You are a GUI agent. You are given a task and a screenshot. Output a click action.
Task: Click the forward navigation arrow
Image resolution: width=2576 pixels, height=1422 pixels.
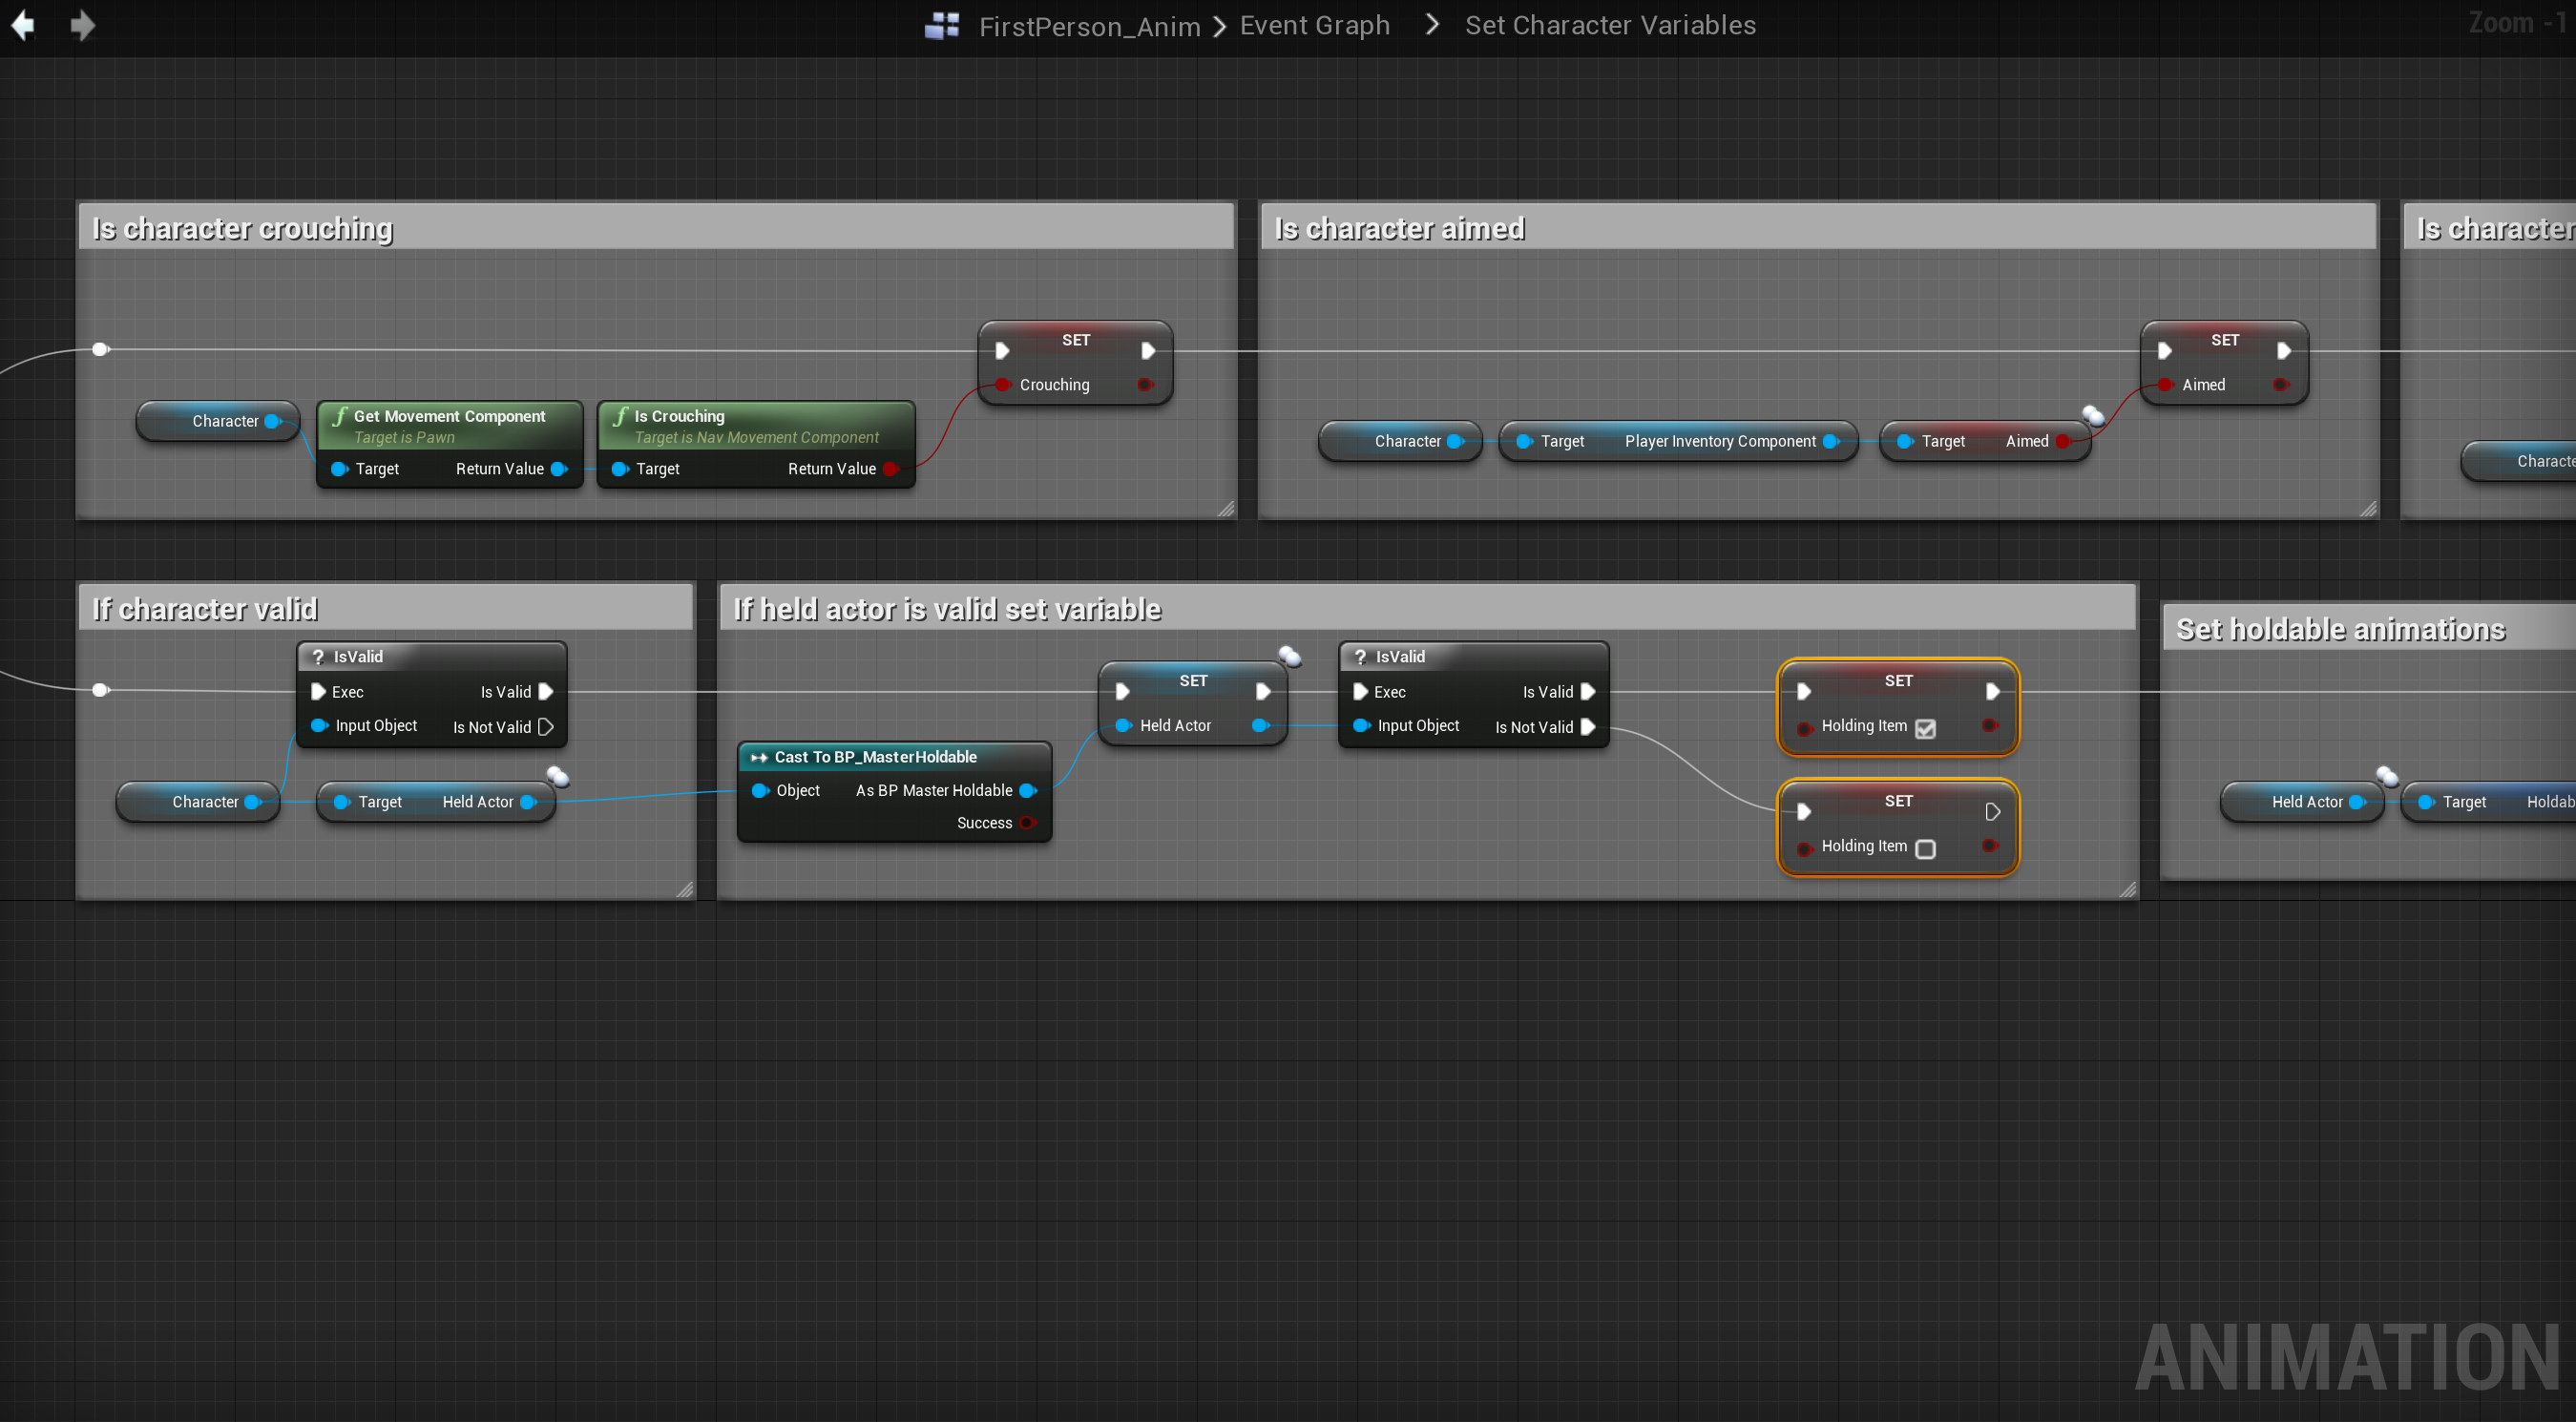83,25
